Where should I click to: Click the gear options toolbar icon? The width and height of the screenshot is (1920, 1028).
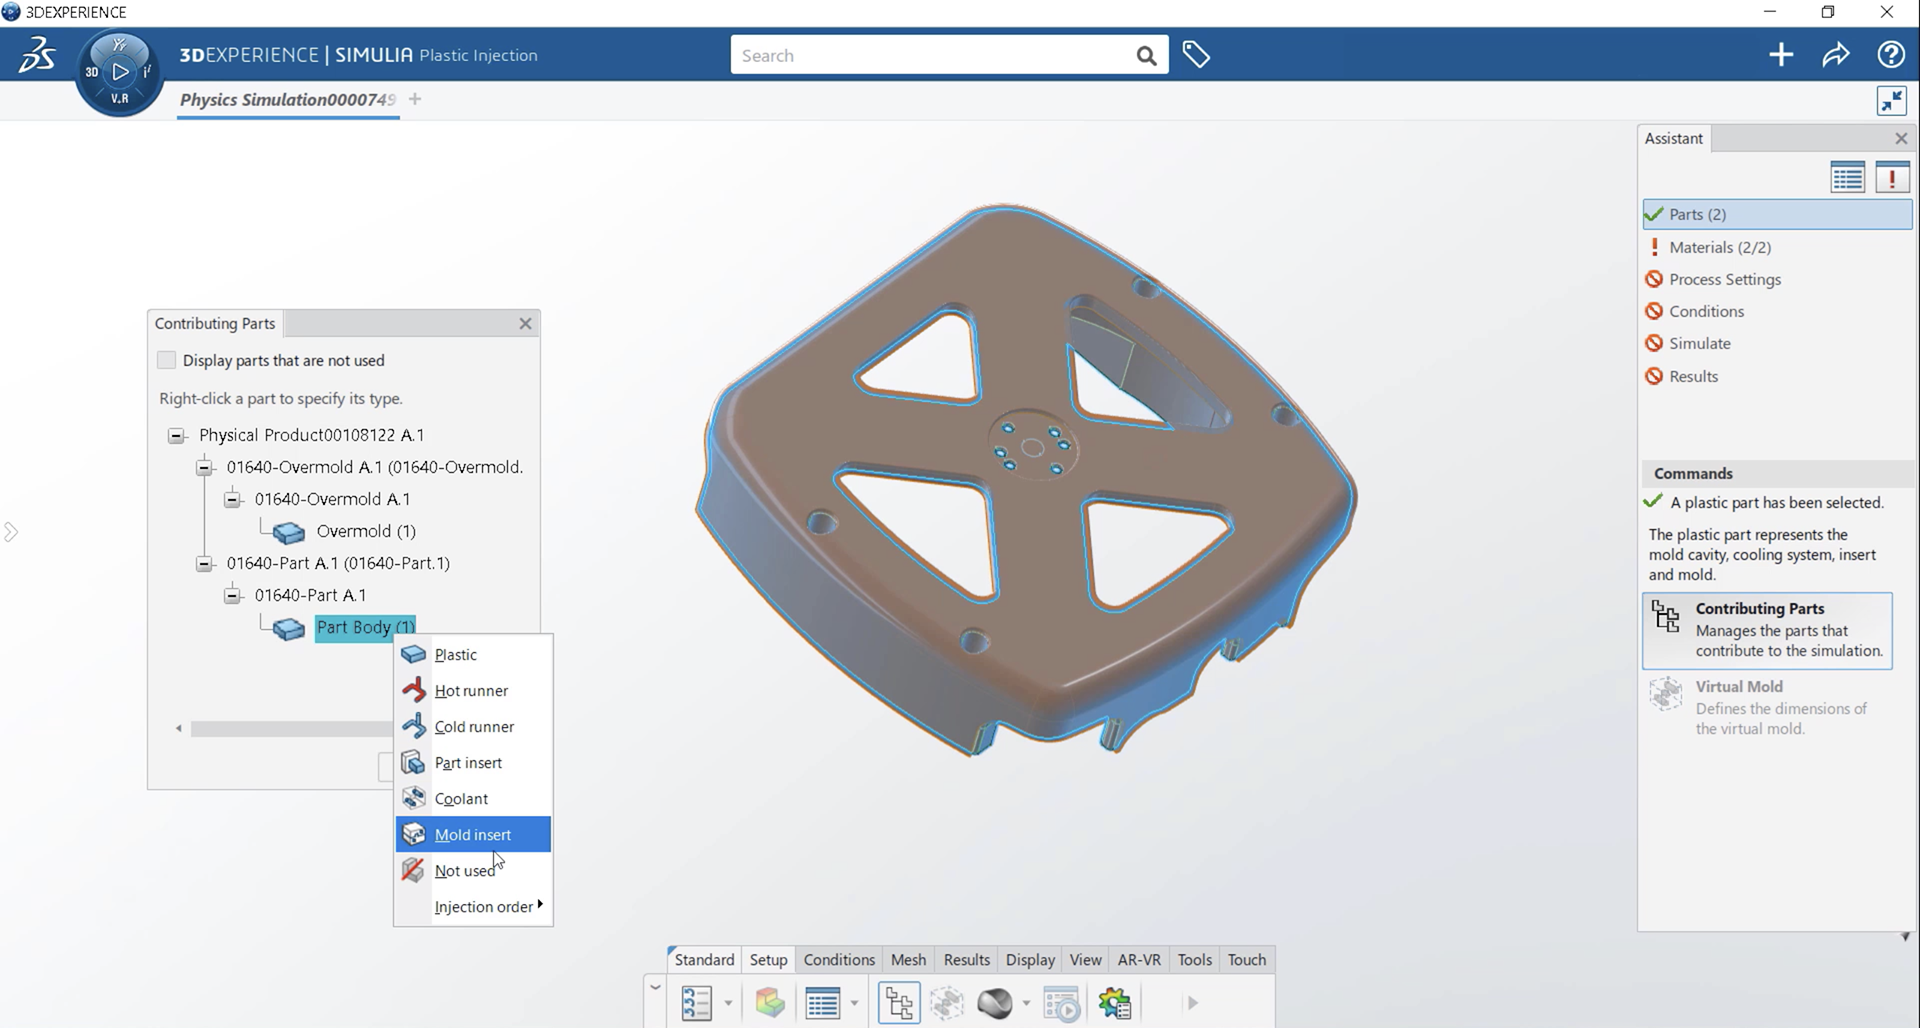point(1115,1003)
